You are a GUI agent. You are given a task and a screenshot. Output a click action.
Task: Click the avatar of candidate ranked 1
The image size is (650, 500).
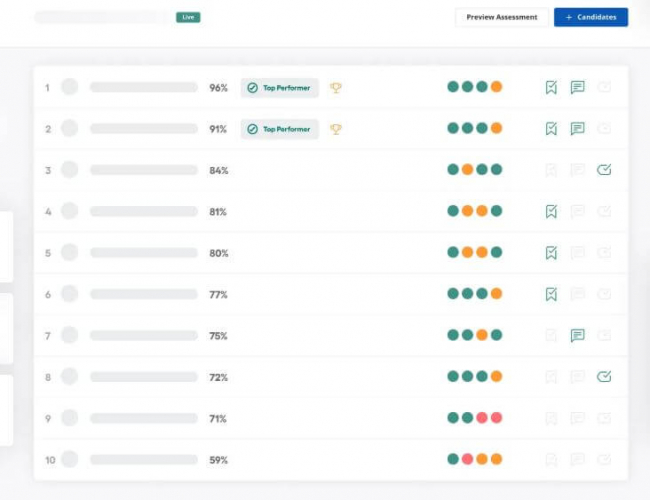[70, 87]
